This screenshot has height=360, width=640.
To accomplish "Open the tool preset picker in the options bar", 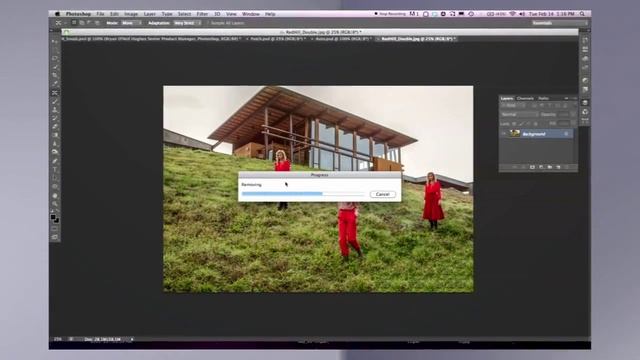I will click(x=60, y=23).
